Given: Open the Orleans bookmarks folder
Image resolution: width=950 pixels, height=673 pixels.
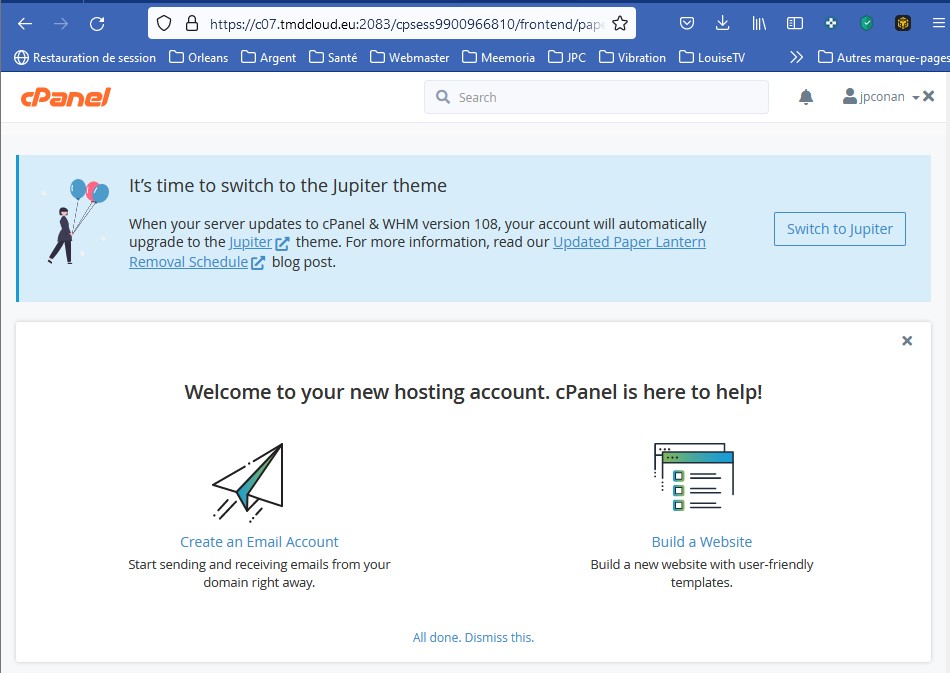Looking at the screenshot, I should tap(199, 57).
